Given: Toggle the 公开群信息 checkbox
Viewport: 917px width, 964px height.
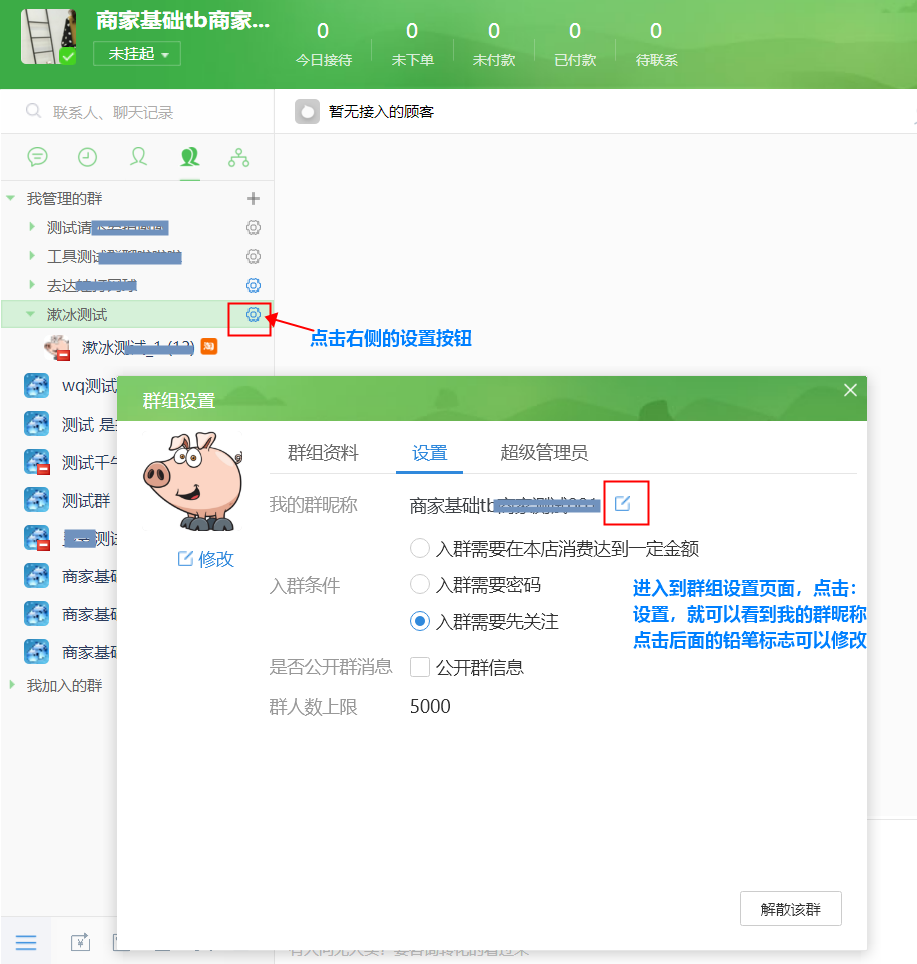Looking at the screenshot, I should (420, 667).
